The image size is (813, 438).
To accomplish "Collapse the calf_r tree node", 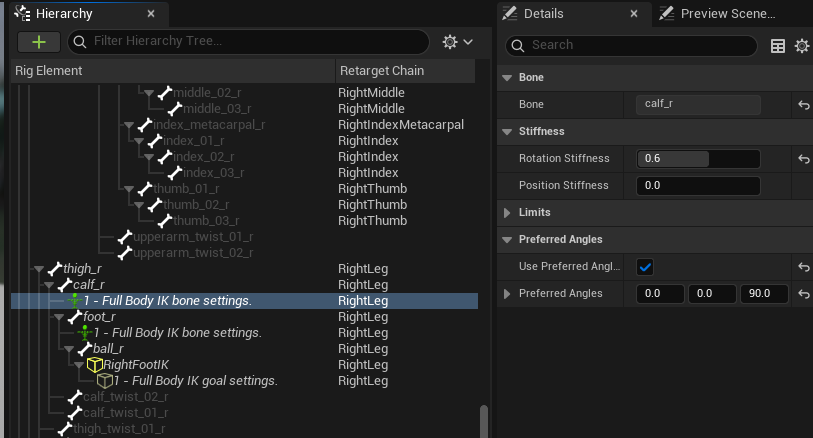I will pos(49,285).
